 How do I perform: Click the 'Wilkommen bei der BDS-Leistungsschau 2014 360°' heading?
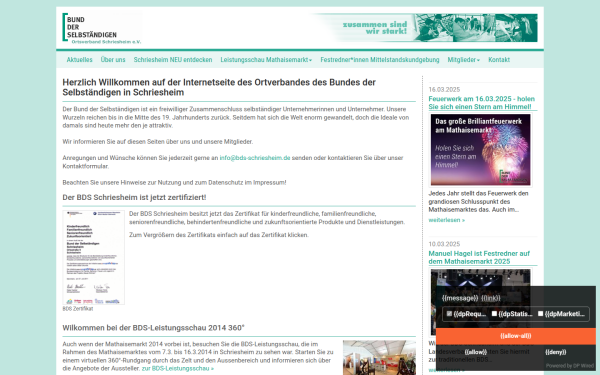point(153,328)
